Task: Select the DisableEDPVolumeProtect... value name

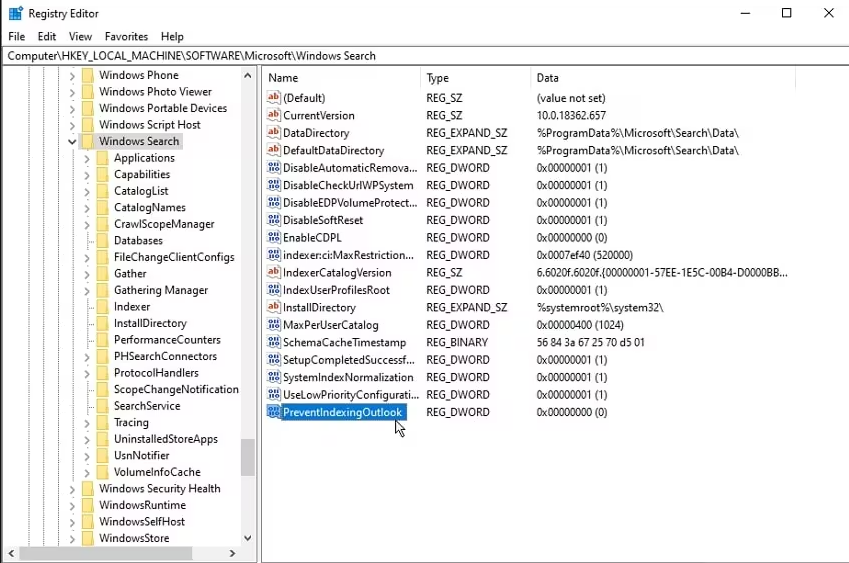Action: (x=350, y=202)
